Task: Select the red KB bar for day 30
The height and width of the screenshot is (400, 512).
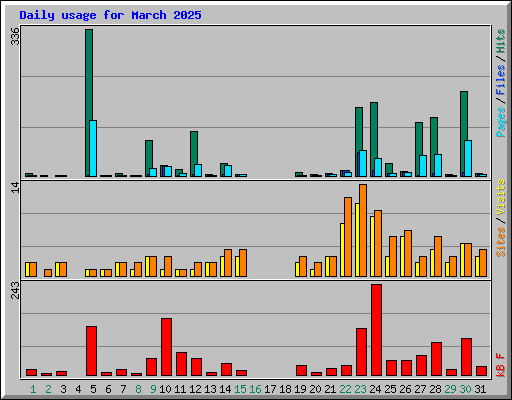Action: pyautogui.click(x=466, y=357)
